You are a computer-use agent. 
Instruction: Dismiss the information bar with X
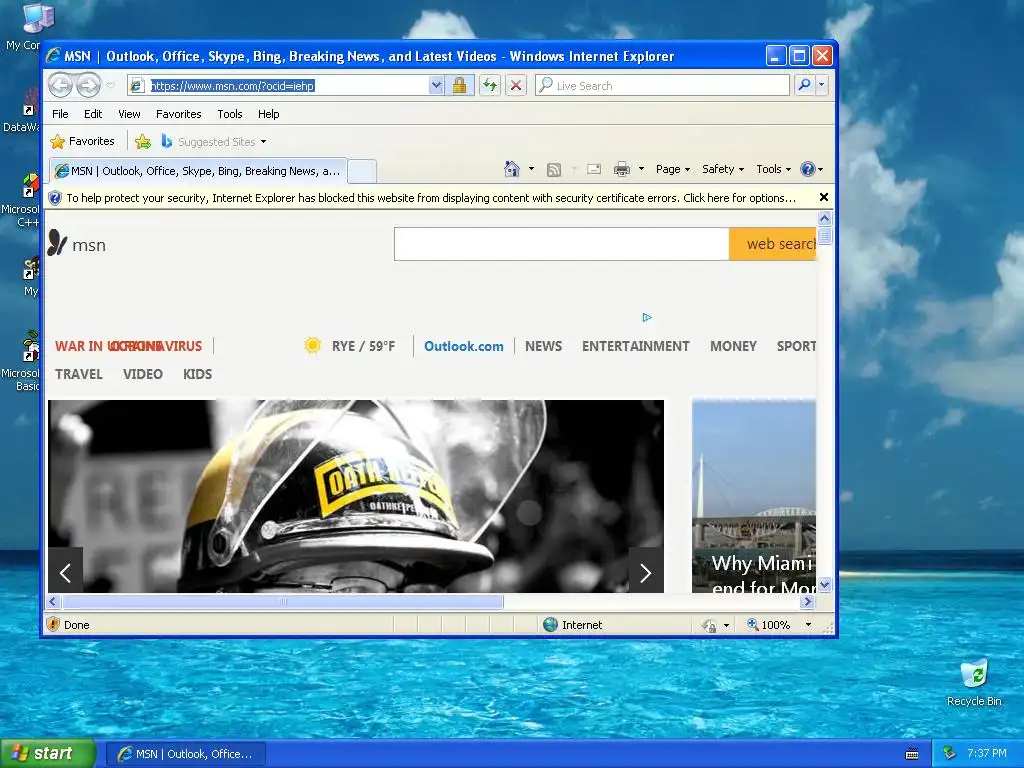(824, 197)
